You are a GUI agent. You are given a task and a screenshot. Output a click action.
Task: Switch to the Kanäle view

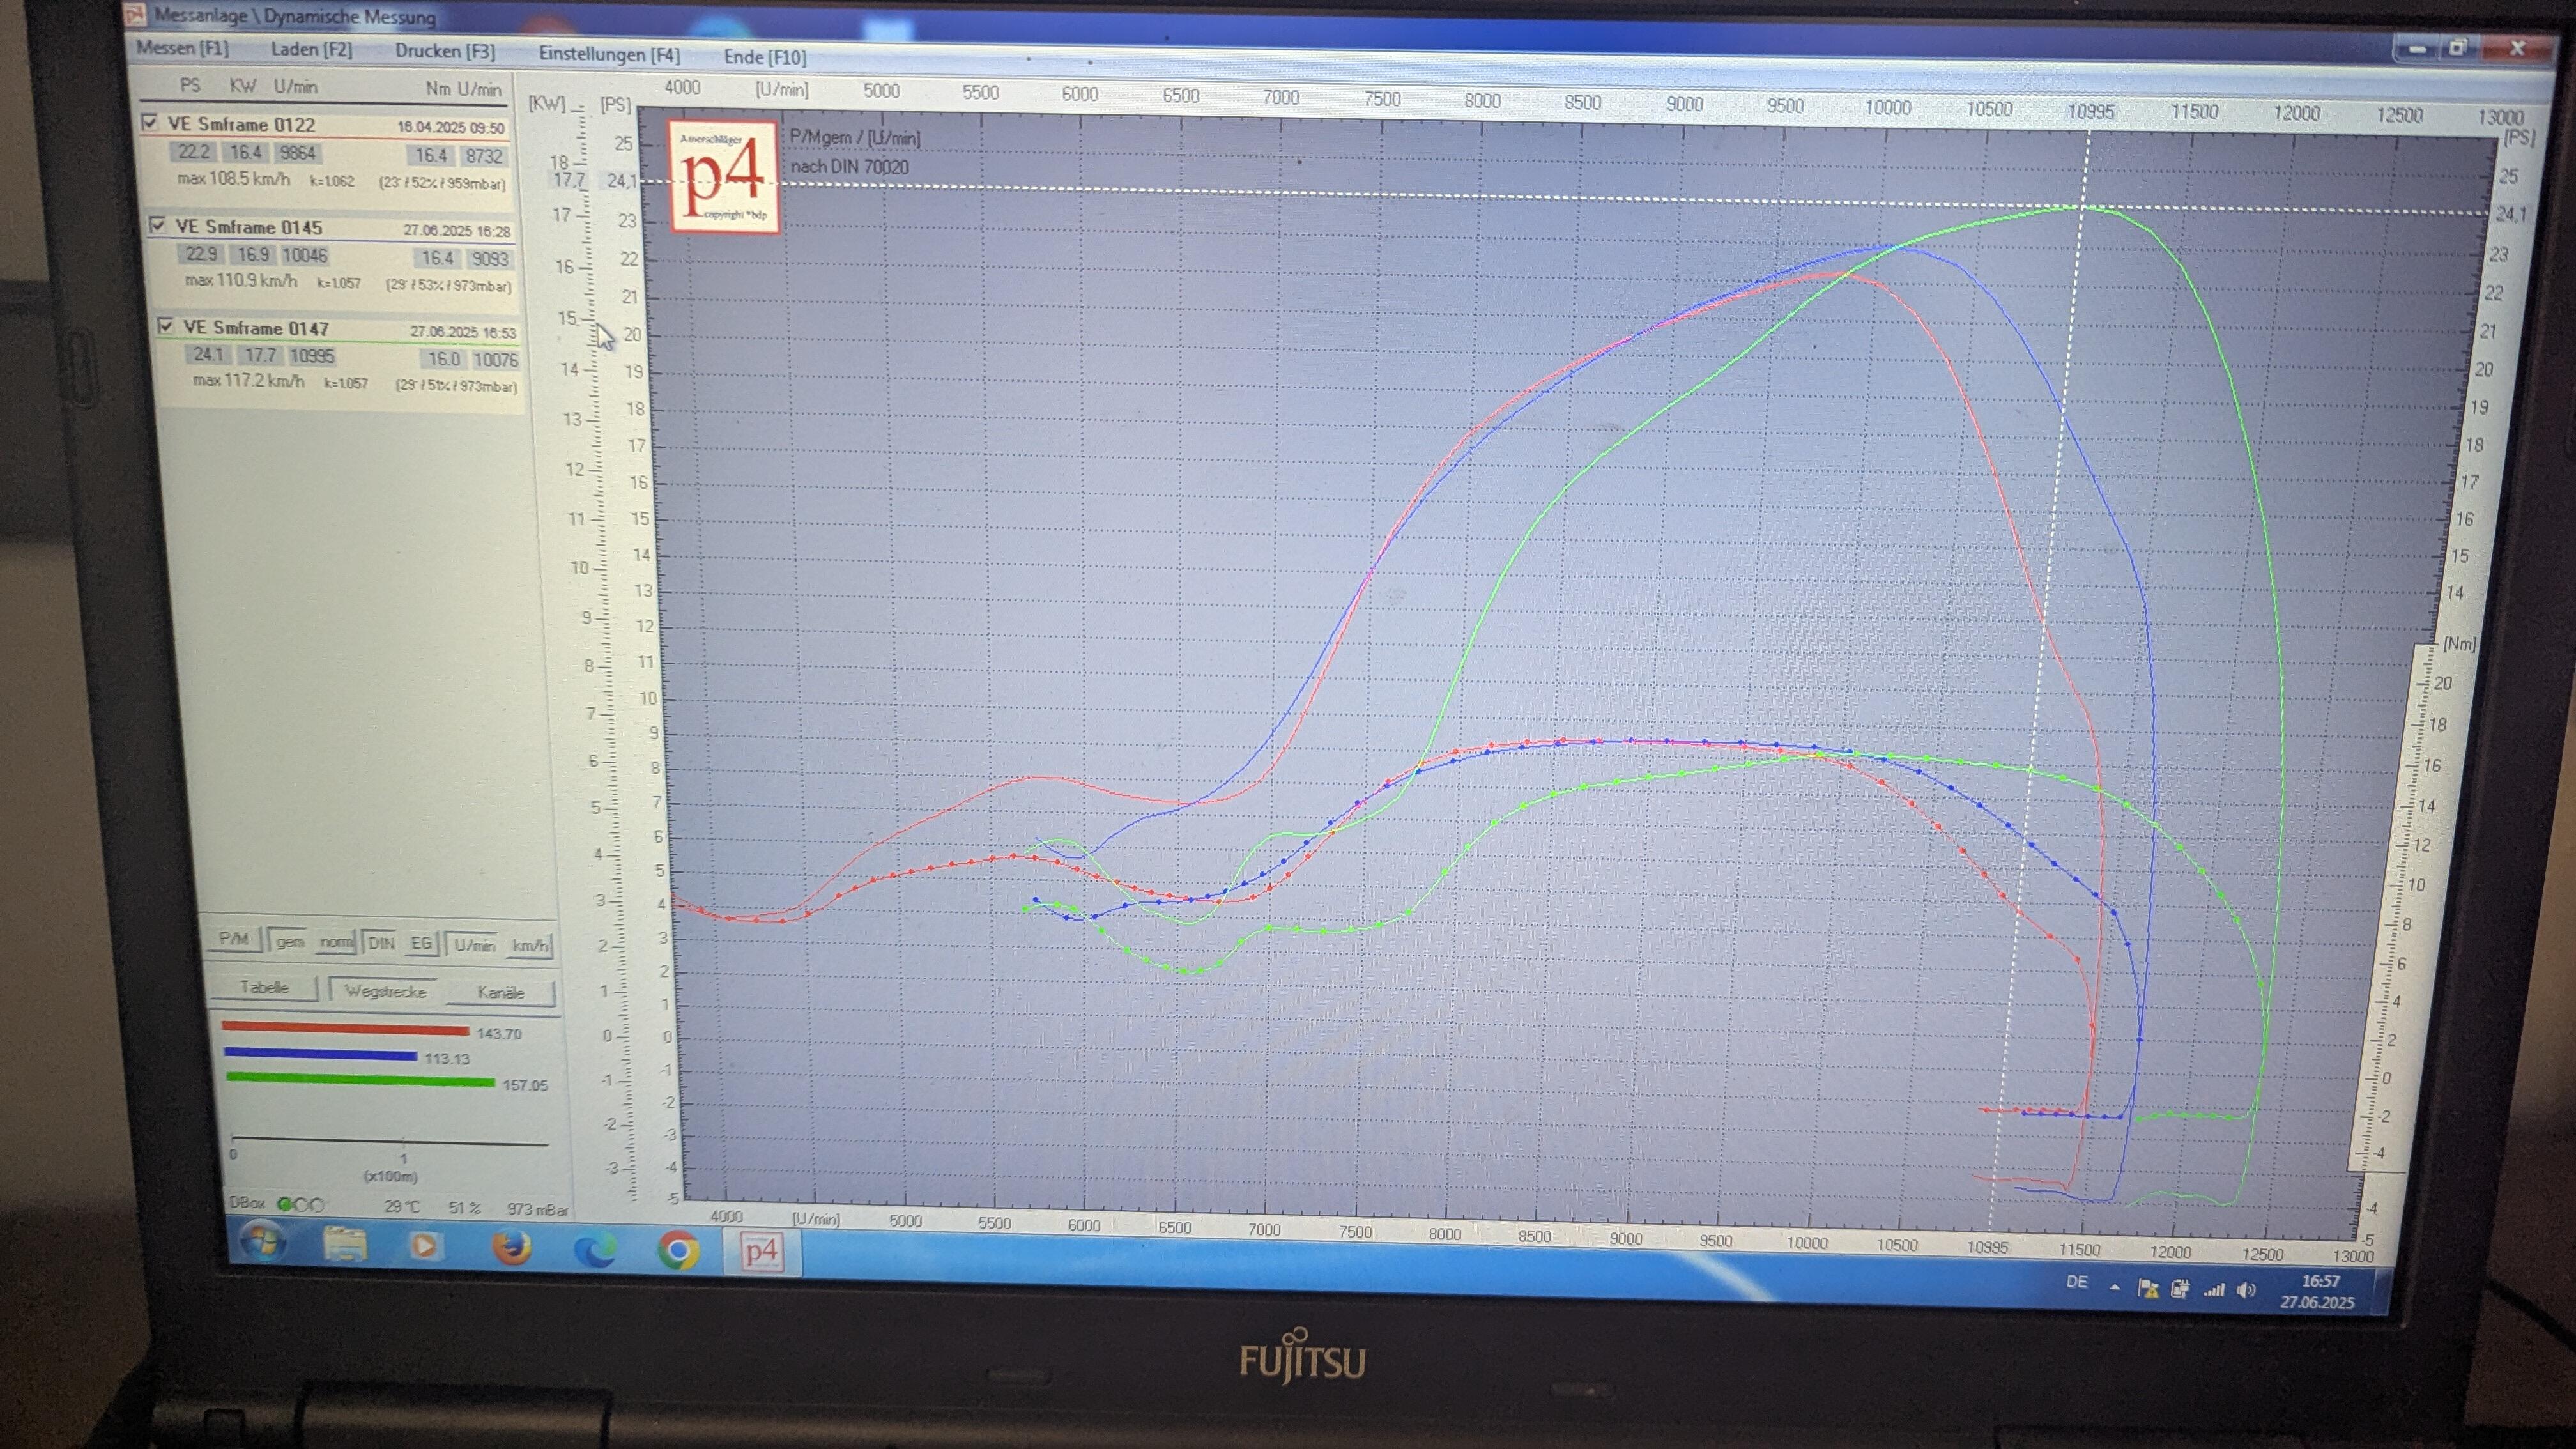500,992
